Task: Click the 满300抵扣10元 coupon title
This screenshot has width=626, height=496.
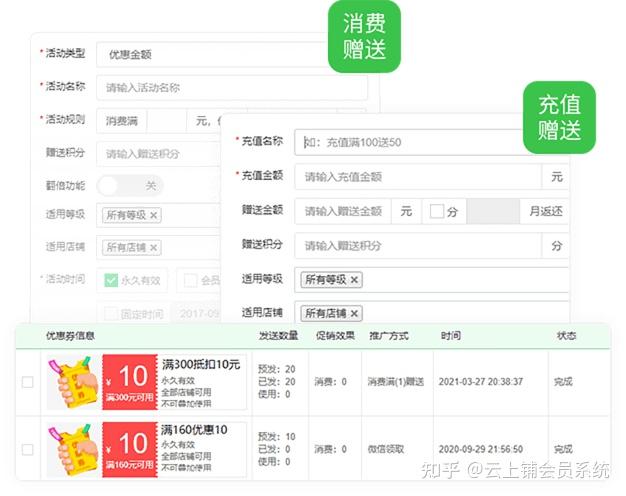Action: click(x=201, y=364)
